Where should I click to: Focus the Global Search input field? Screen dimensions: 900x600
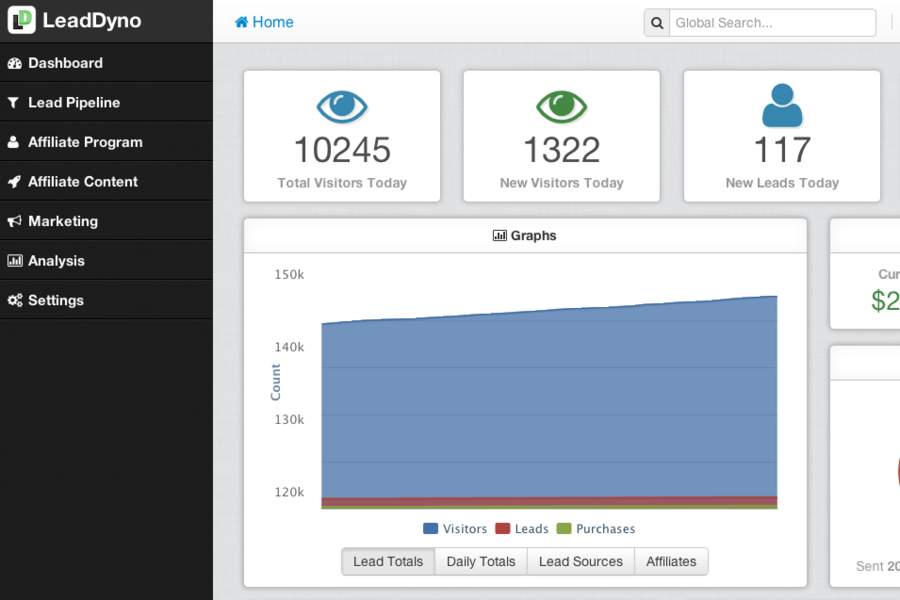click(x=772, y=23)
